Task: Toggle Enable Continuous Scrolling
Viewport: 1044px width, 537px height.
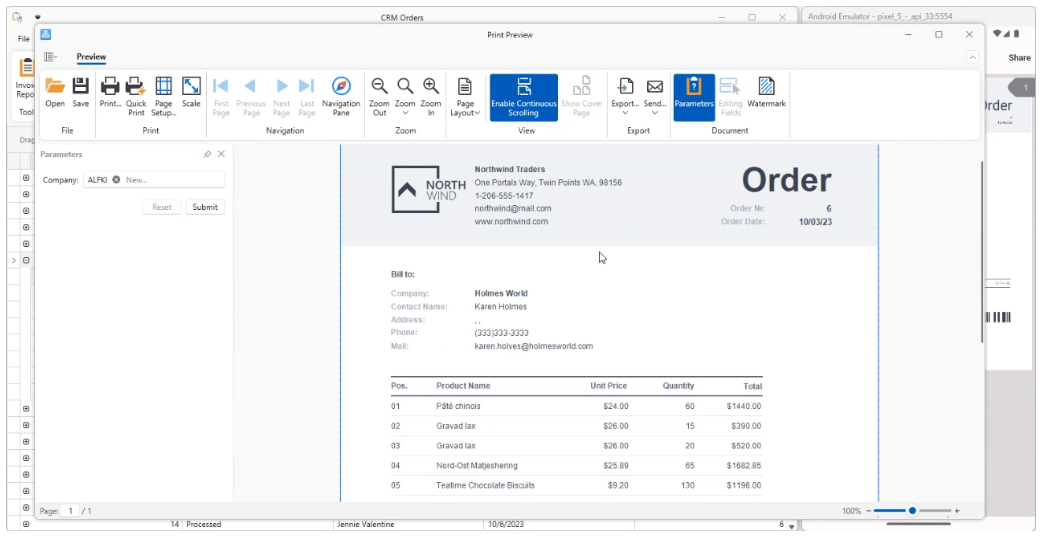Action: (524, 97)
